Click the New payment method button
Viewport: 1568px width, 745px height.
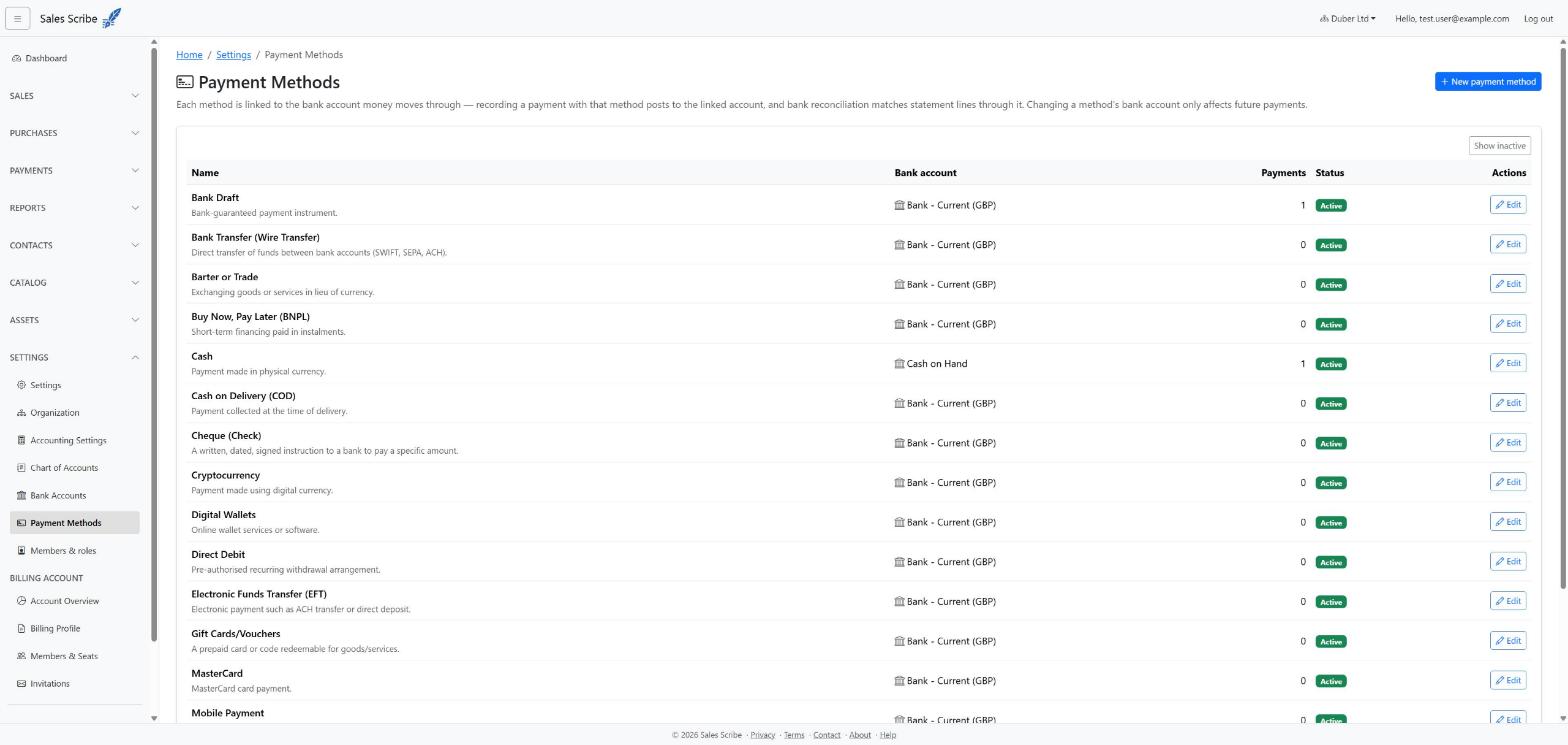(1487, 82)
